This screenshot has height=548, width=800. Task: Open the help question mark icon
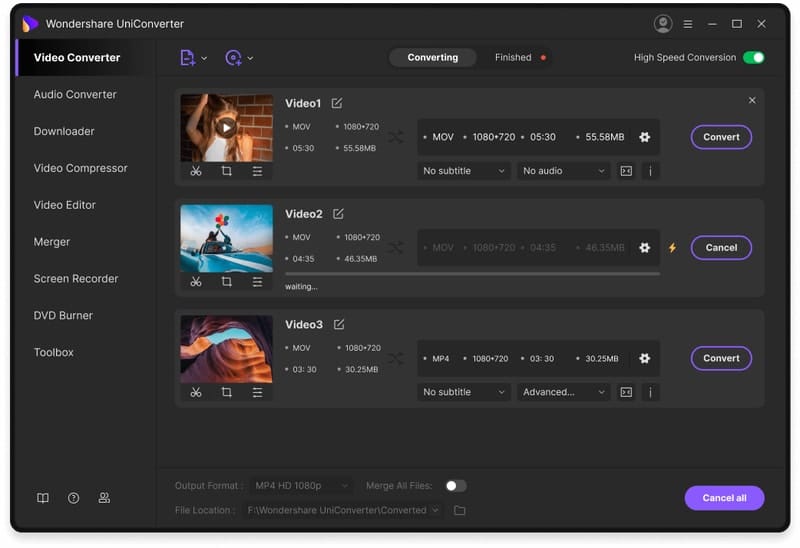pyautogui.click(x=73, y=498)
